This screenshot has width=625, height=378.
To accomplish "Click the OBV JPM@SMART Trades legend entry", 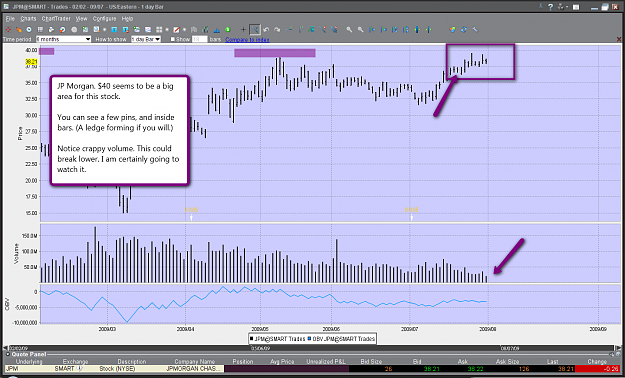I will pyautogui.click(x=341, y=339).
